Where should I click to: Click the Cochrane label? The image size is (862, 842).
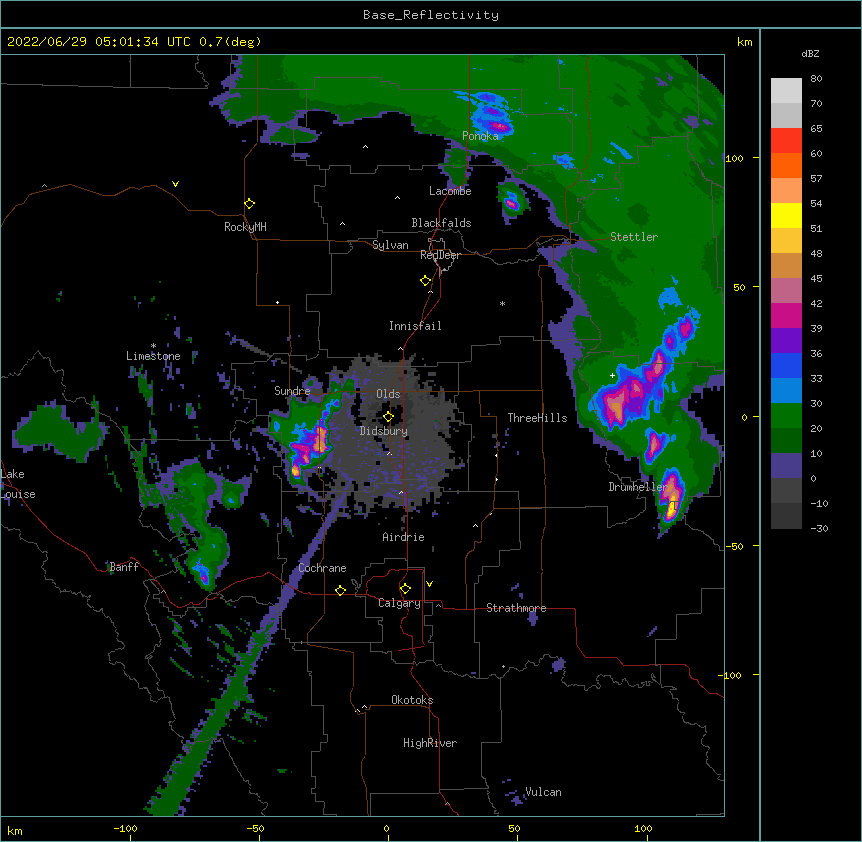point(322,568)
